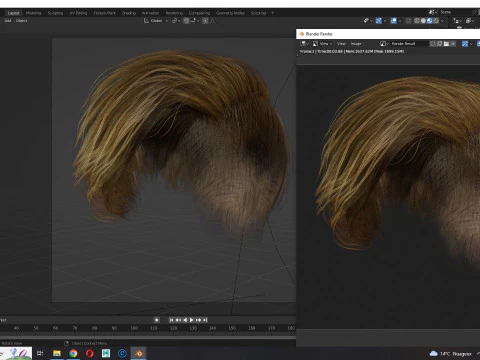The width and height of the screenshot is (480, 360).
Task: Open image file via folder icon
Action: 446,44
